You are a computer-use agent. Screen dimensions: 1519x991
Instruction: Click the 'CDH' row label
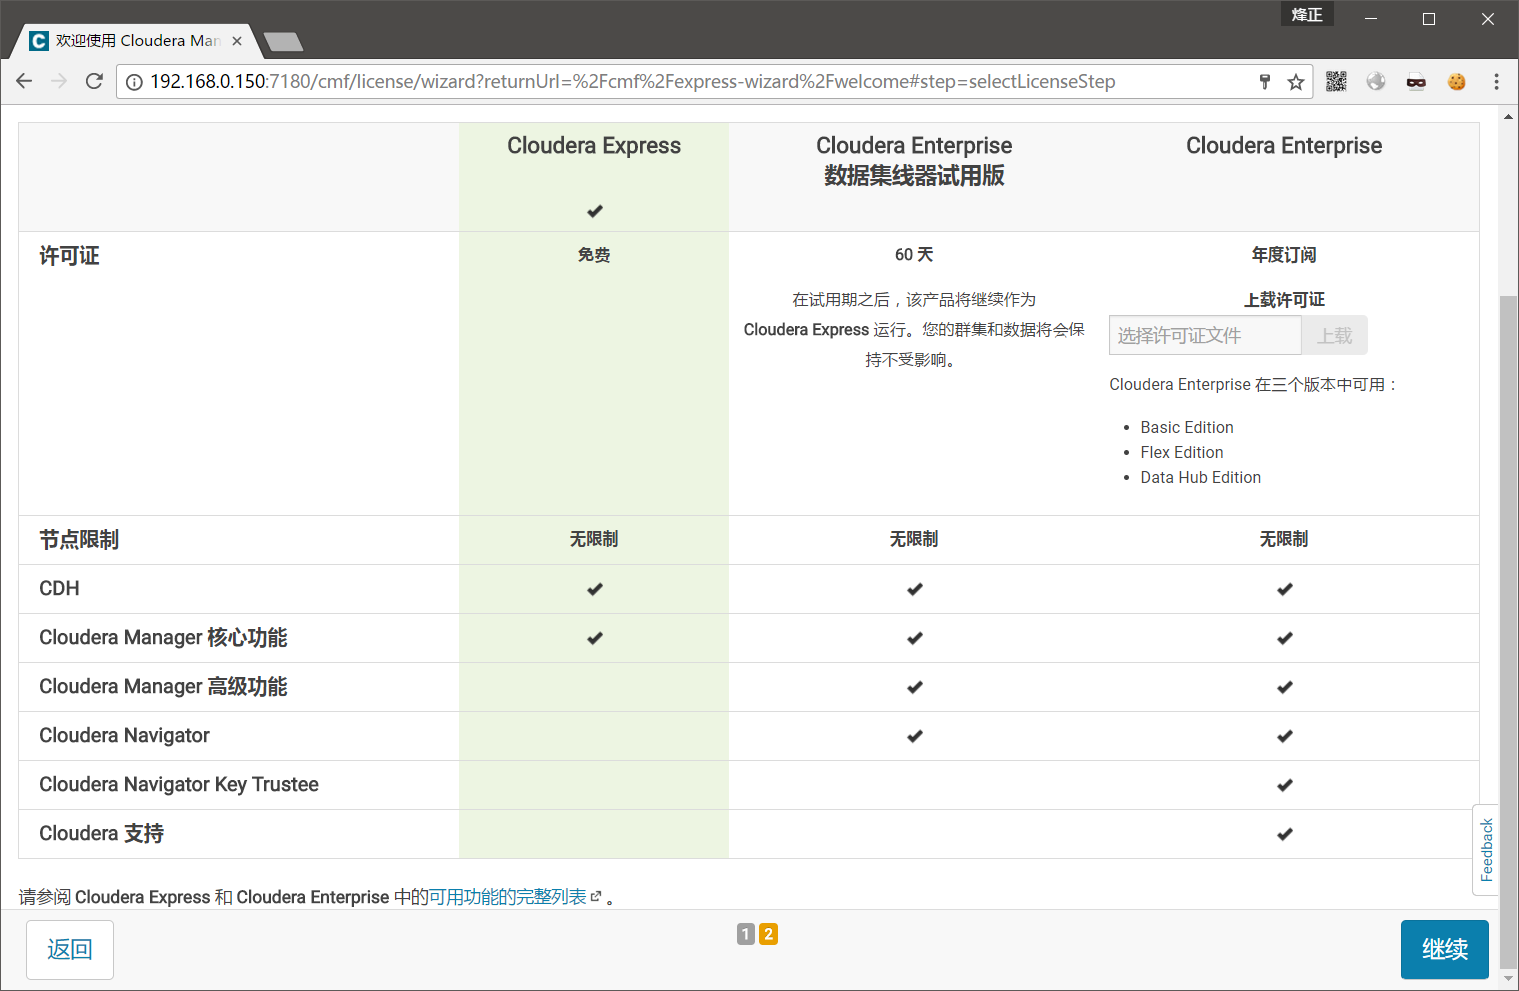(x=59, y=589)
